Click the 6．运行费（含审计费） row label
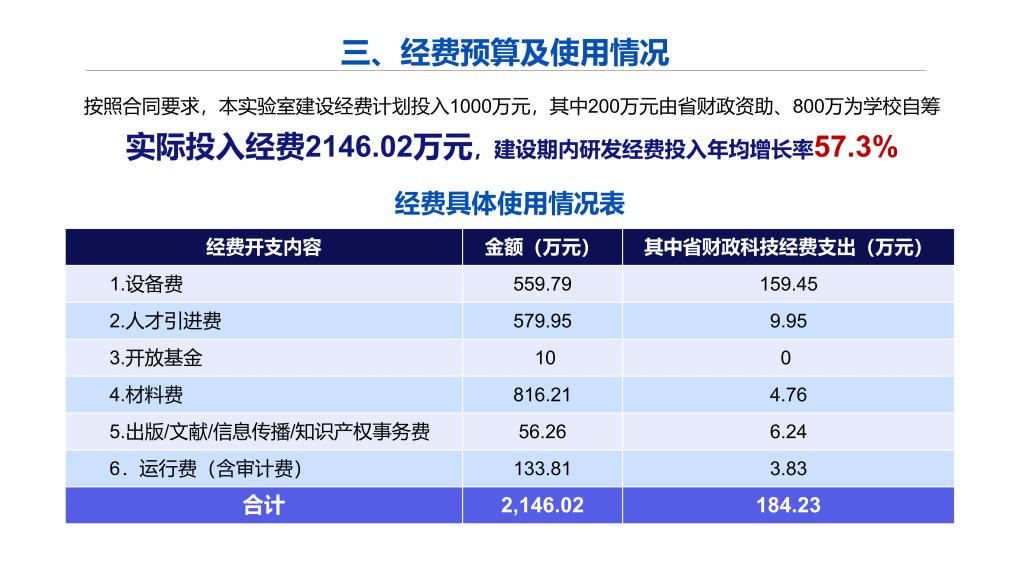The height and width of the screenshot is (575, 1024). (x=205, y=468)
